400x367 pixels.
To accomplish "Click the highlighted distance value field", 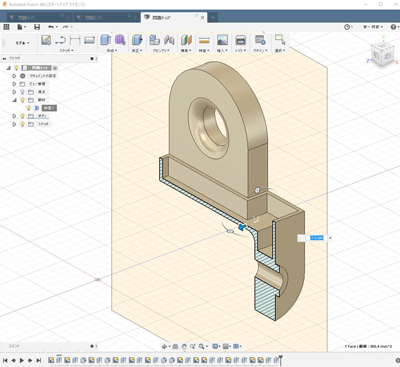I will 317,238.
